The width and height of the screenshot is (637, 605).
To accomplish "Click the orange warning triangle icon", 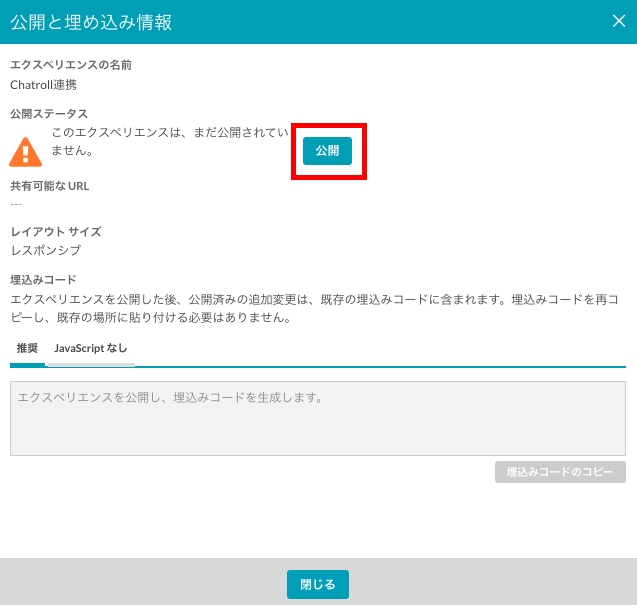I will coord(25,151).
